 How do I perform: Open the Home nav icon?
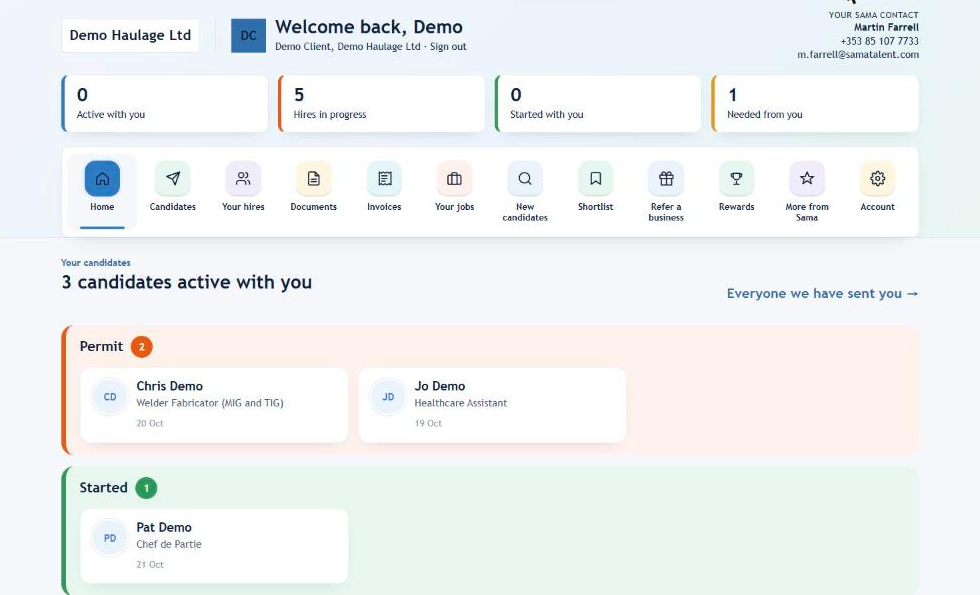click(102, 179)
